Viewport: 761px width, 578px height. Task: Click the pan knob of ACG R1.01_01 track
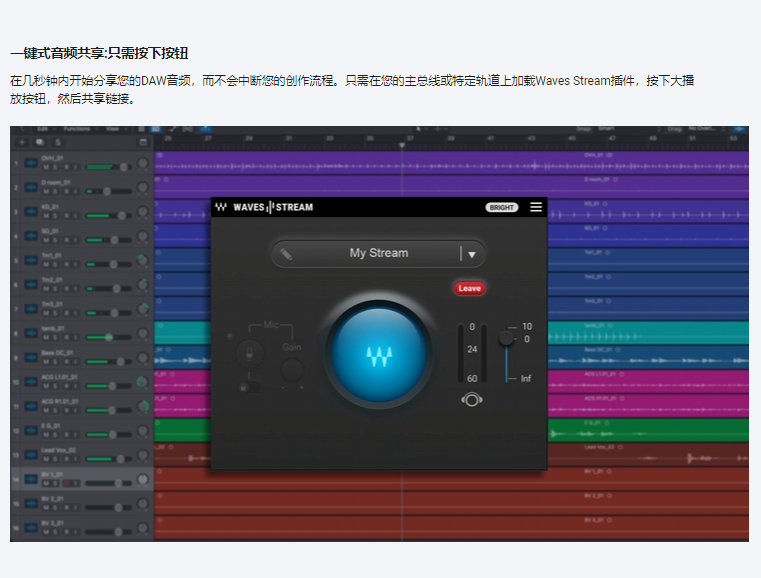[143, 406]
